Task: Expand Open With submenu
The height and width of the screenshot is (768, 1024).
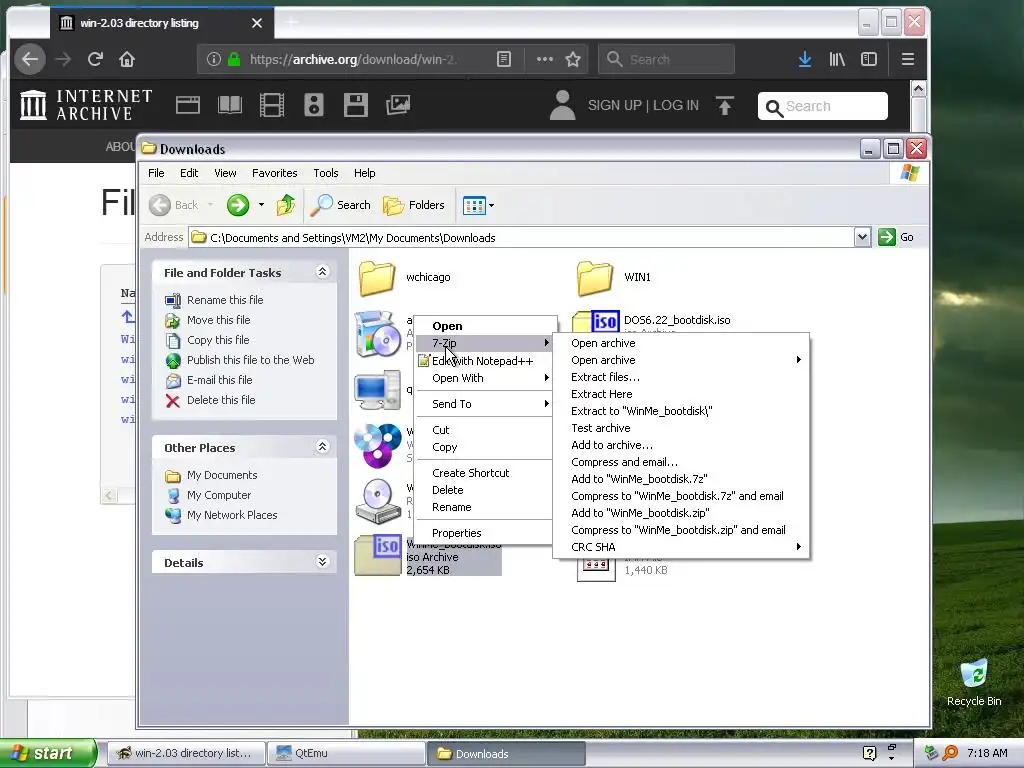Action: (x=485, y=377)
